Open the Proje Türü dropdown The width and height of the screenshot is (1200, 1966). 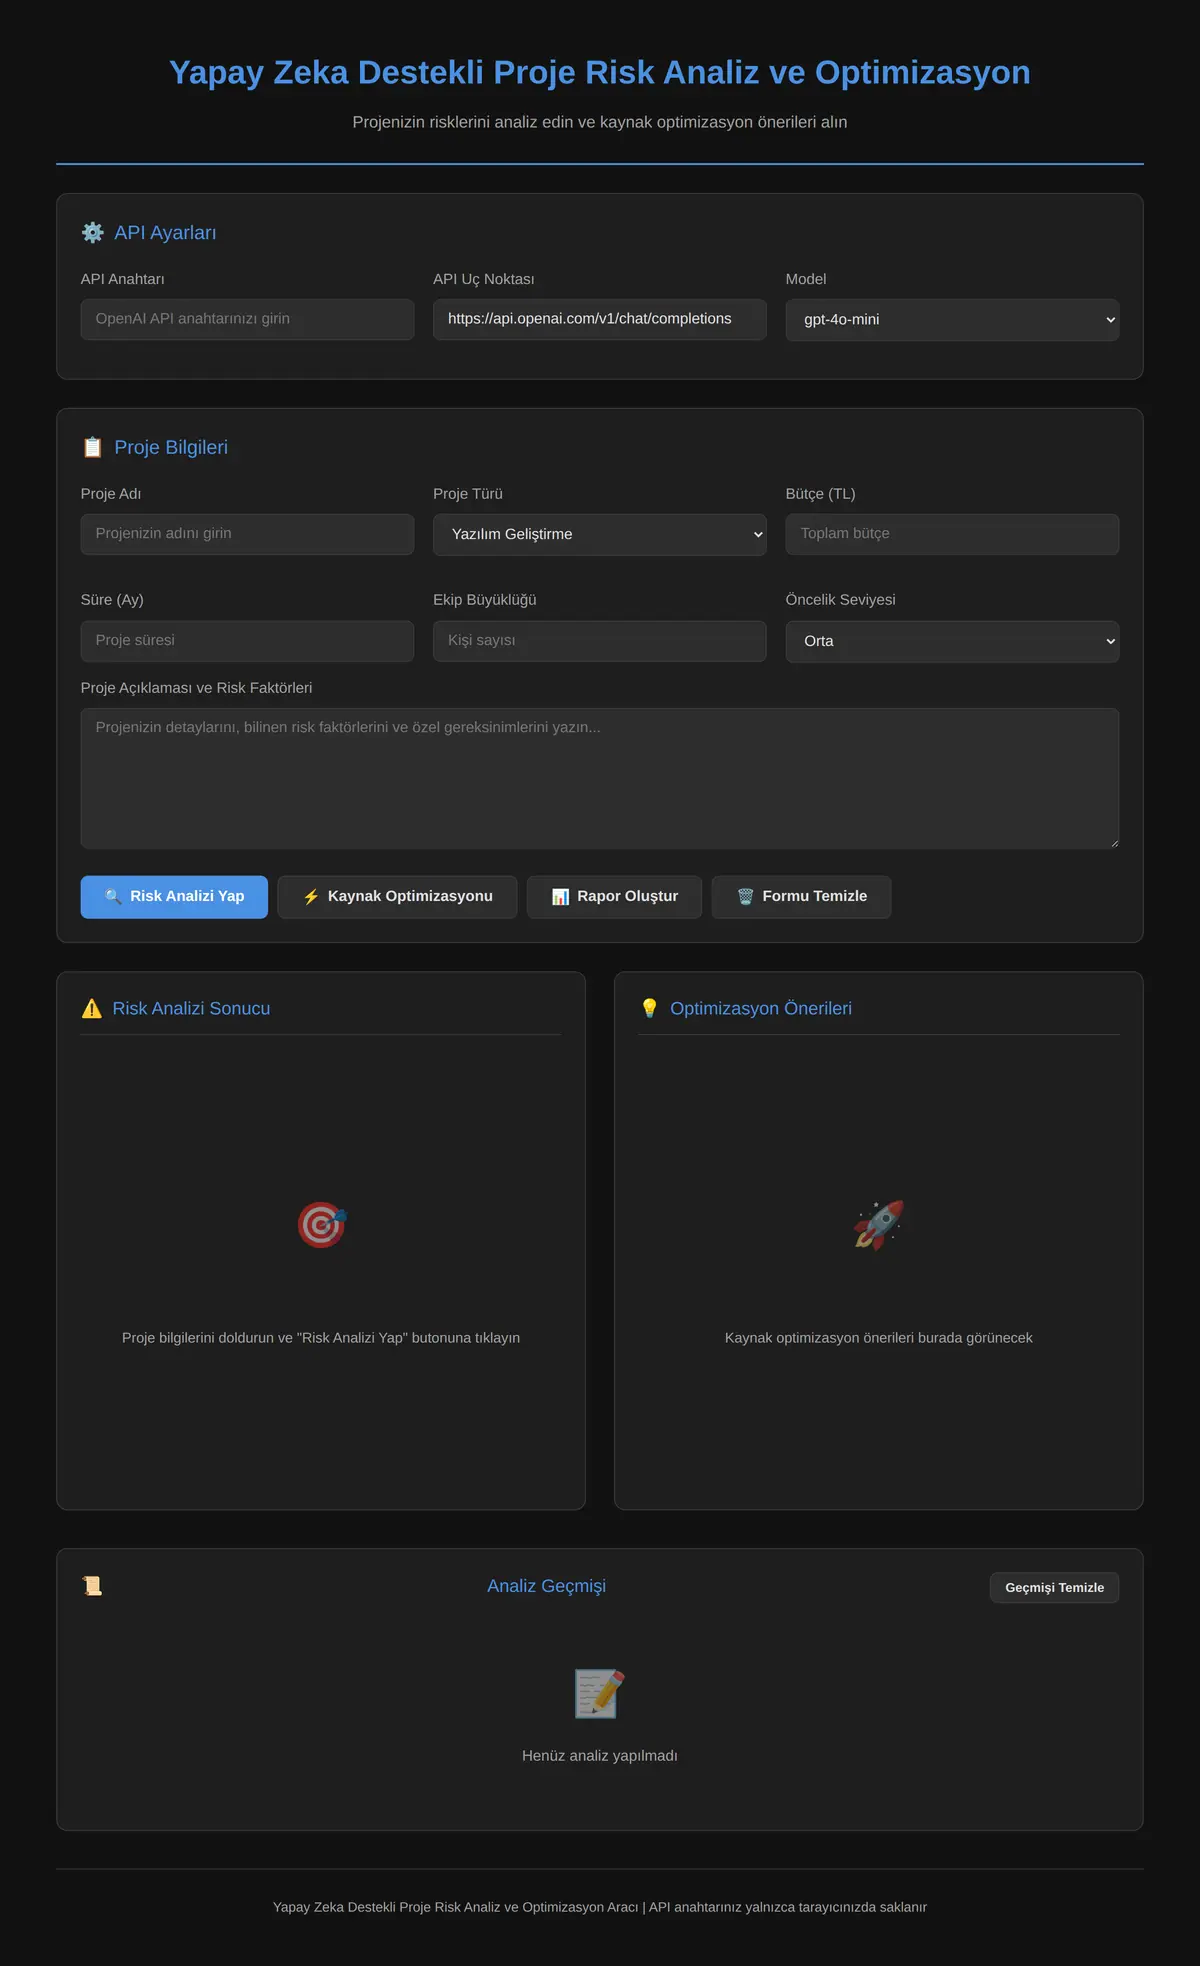600,535
